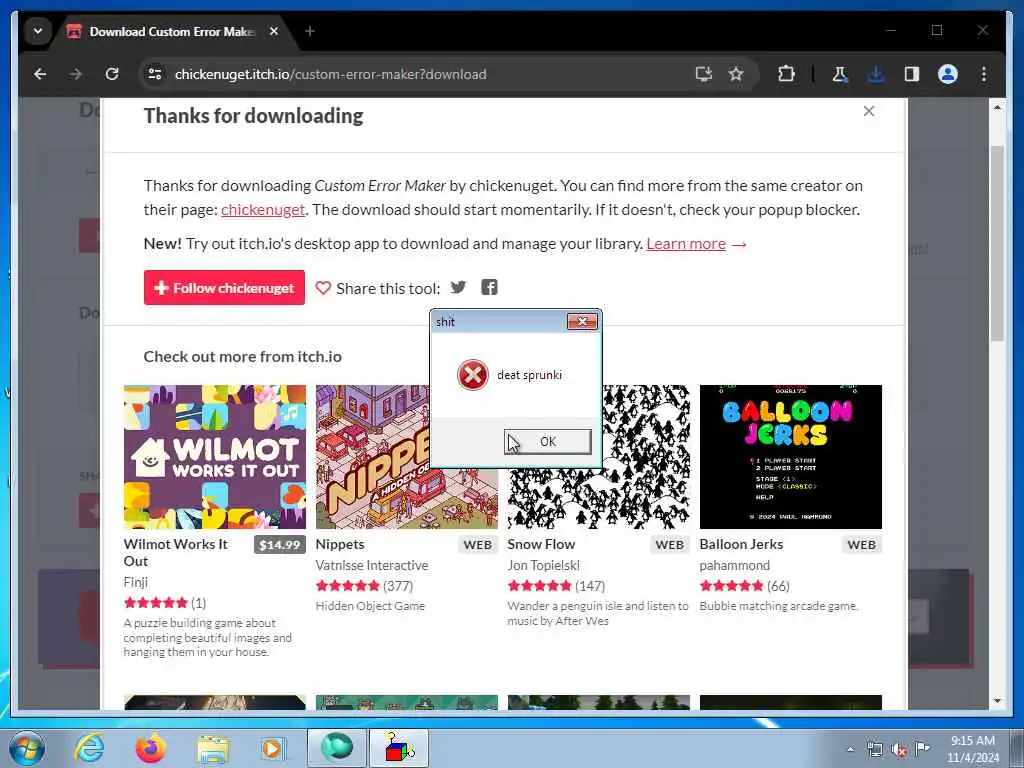Click install app icon in address bar
1024x768 pixels.
703,74
